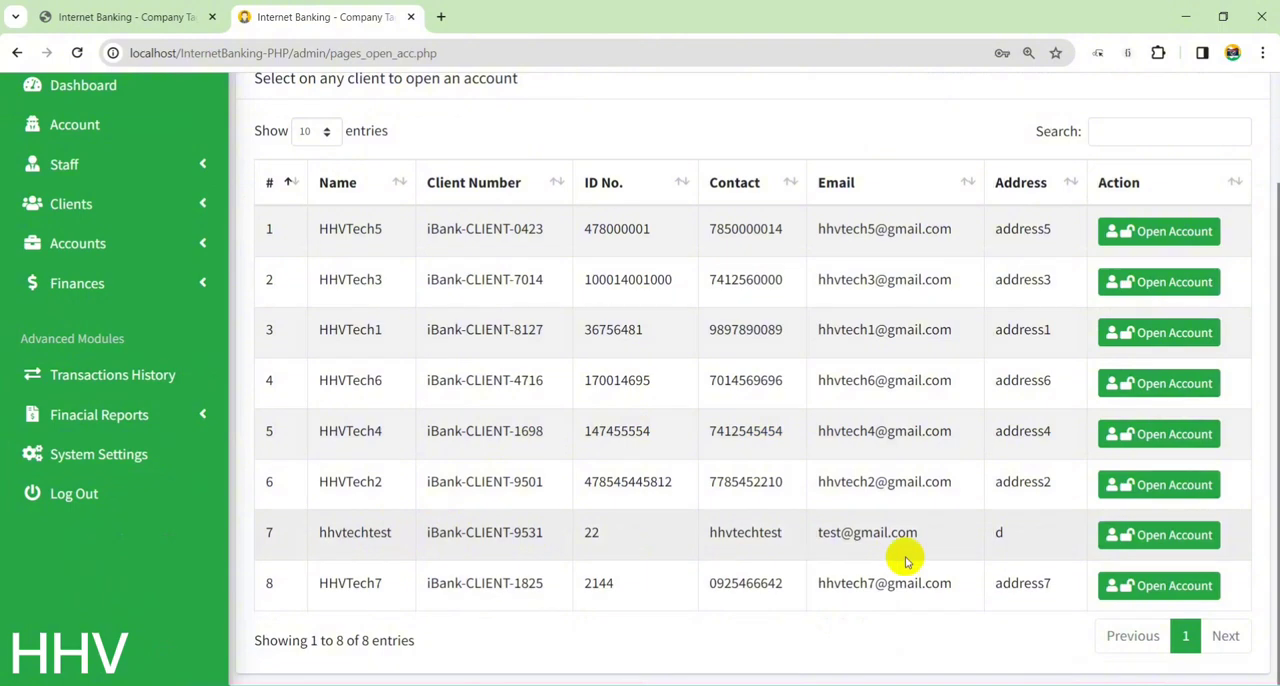
Task: Click ID number 478545445812
Action: click(x=628, y=482)
